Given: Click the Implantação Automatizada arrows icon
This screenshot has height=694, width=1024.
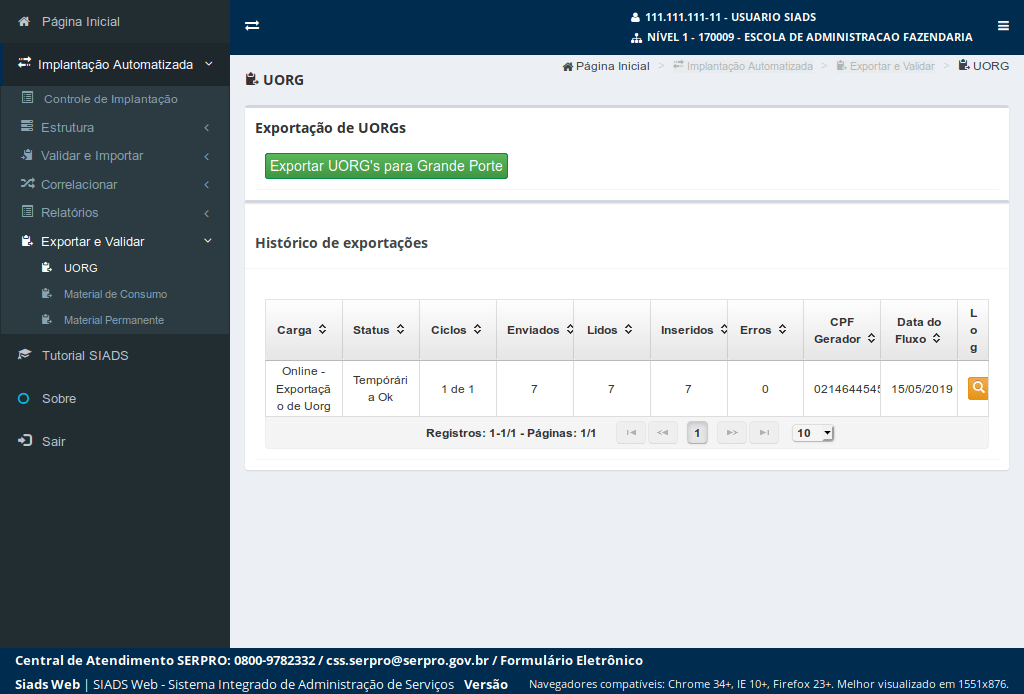Looking at the screenshot, I should click(24, 63).
